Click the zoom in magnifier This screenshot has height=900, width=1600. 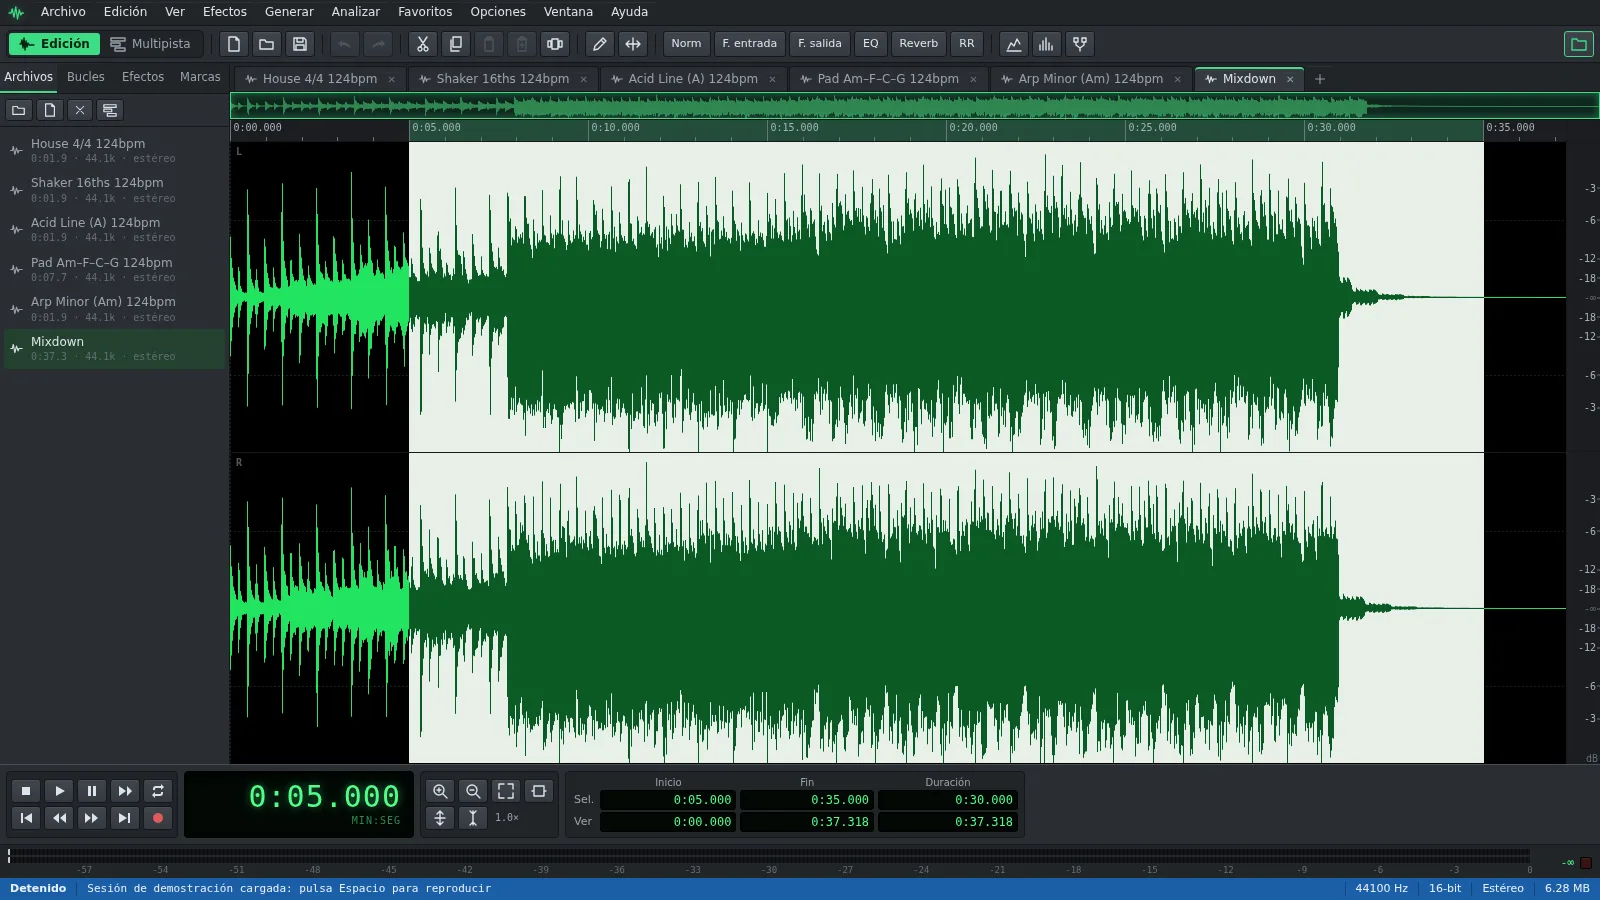440,791
